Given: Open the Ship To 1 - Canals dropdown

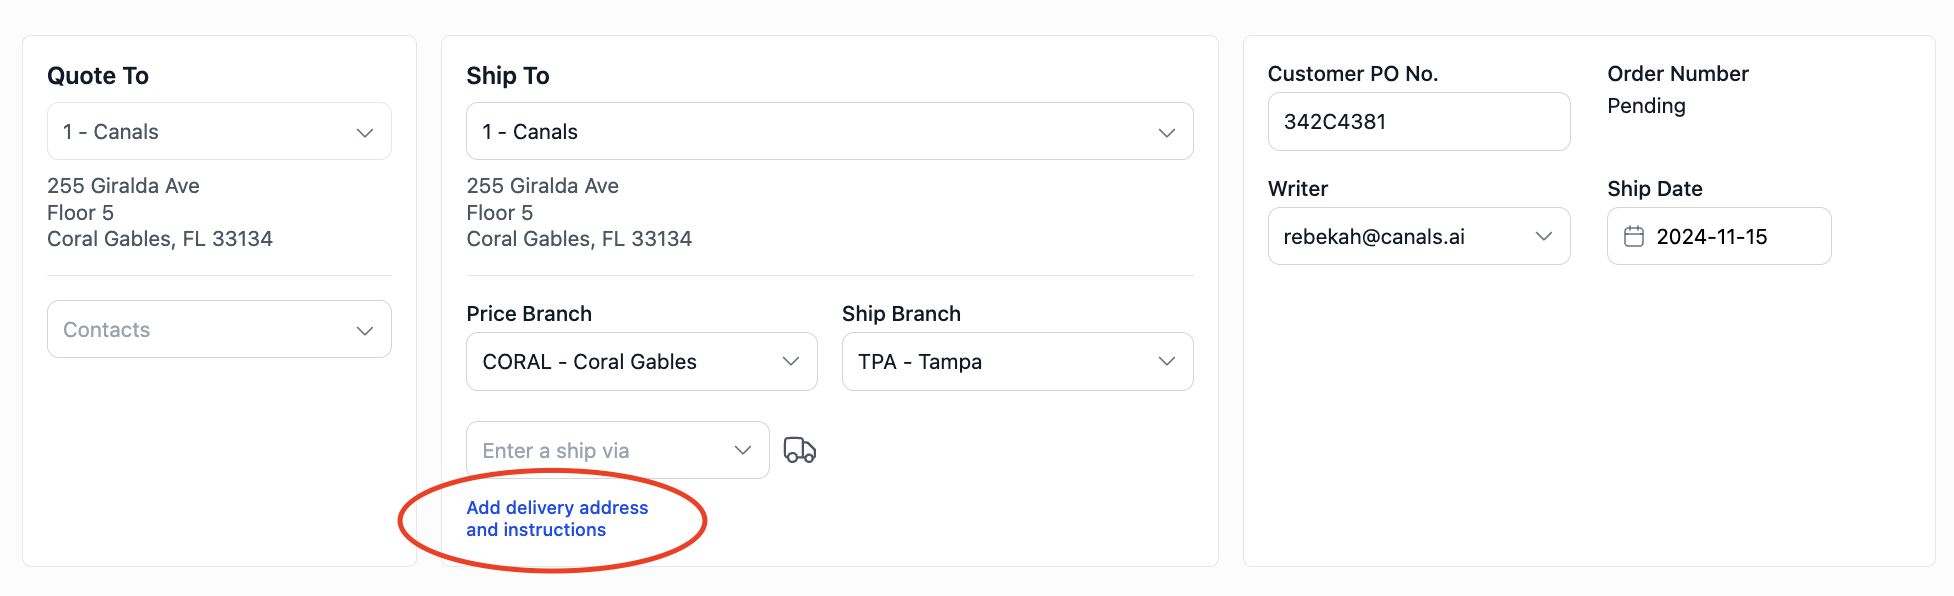Looking at the screenshot, I should [x=829, y=131].
